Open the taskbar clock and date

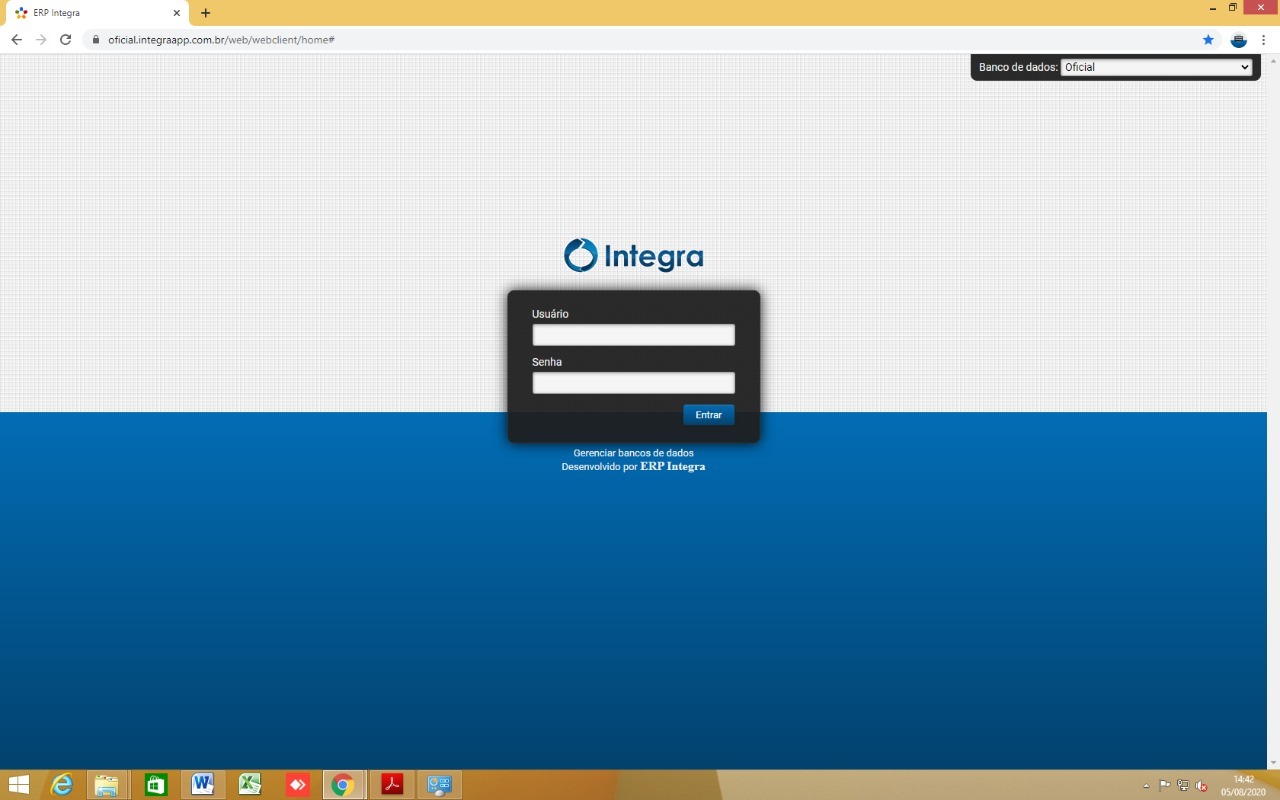(1243, 786)
